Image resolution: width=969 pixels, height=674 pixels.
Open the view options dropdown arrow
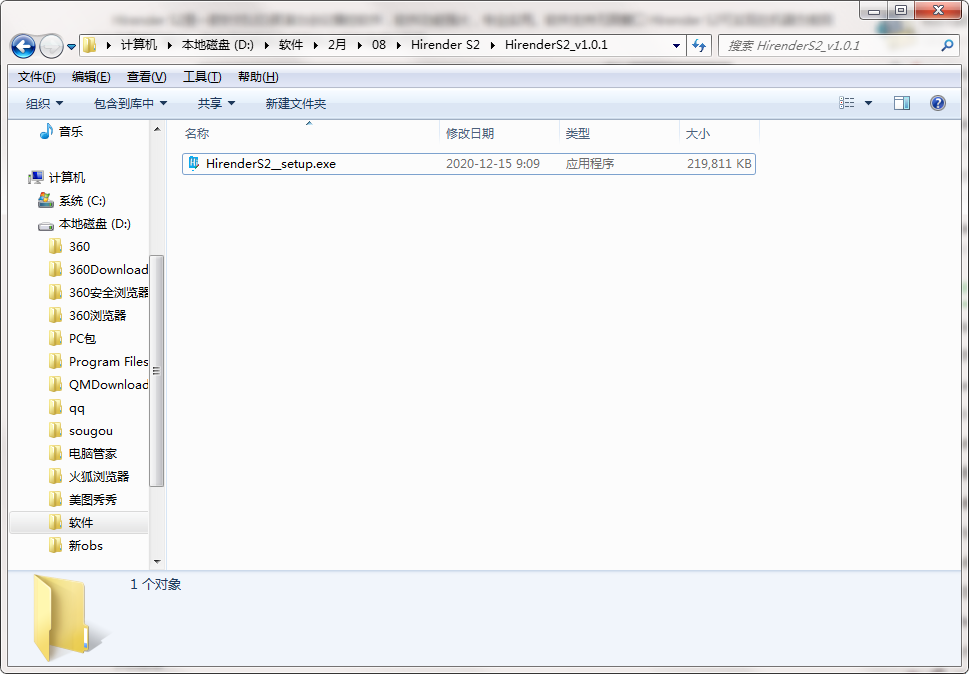[868, 103]
